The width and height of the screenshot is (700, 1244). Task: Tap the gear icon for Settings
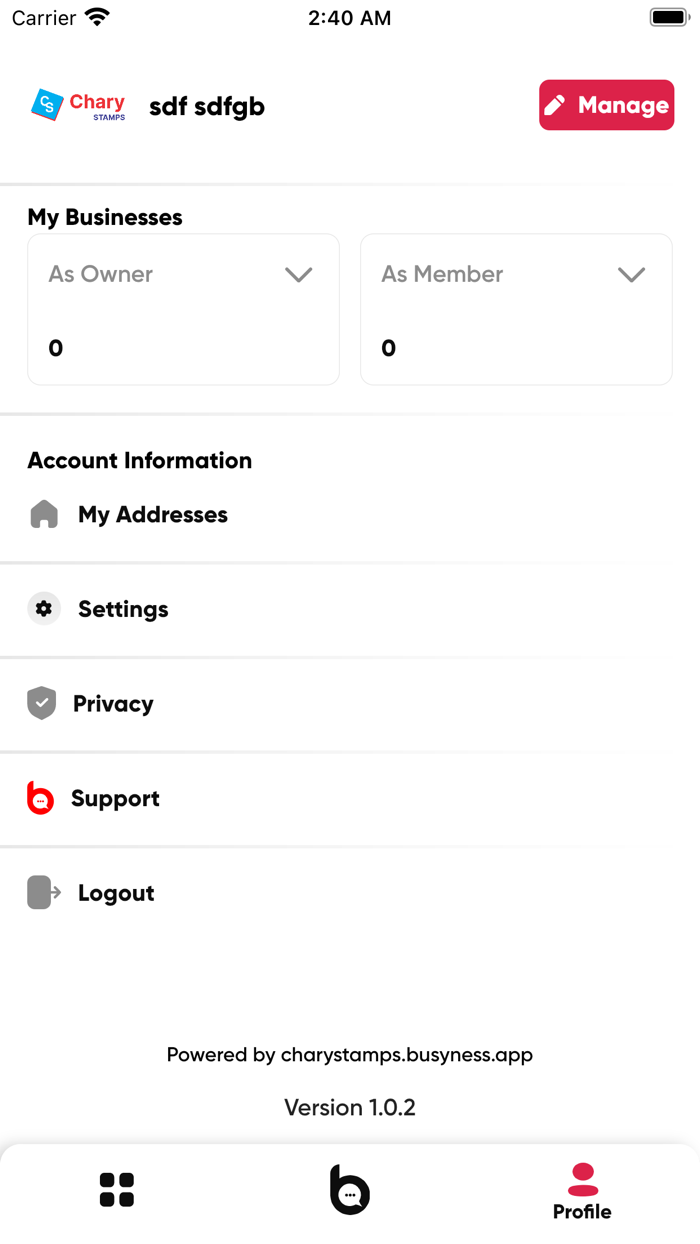[44, 609]
